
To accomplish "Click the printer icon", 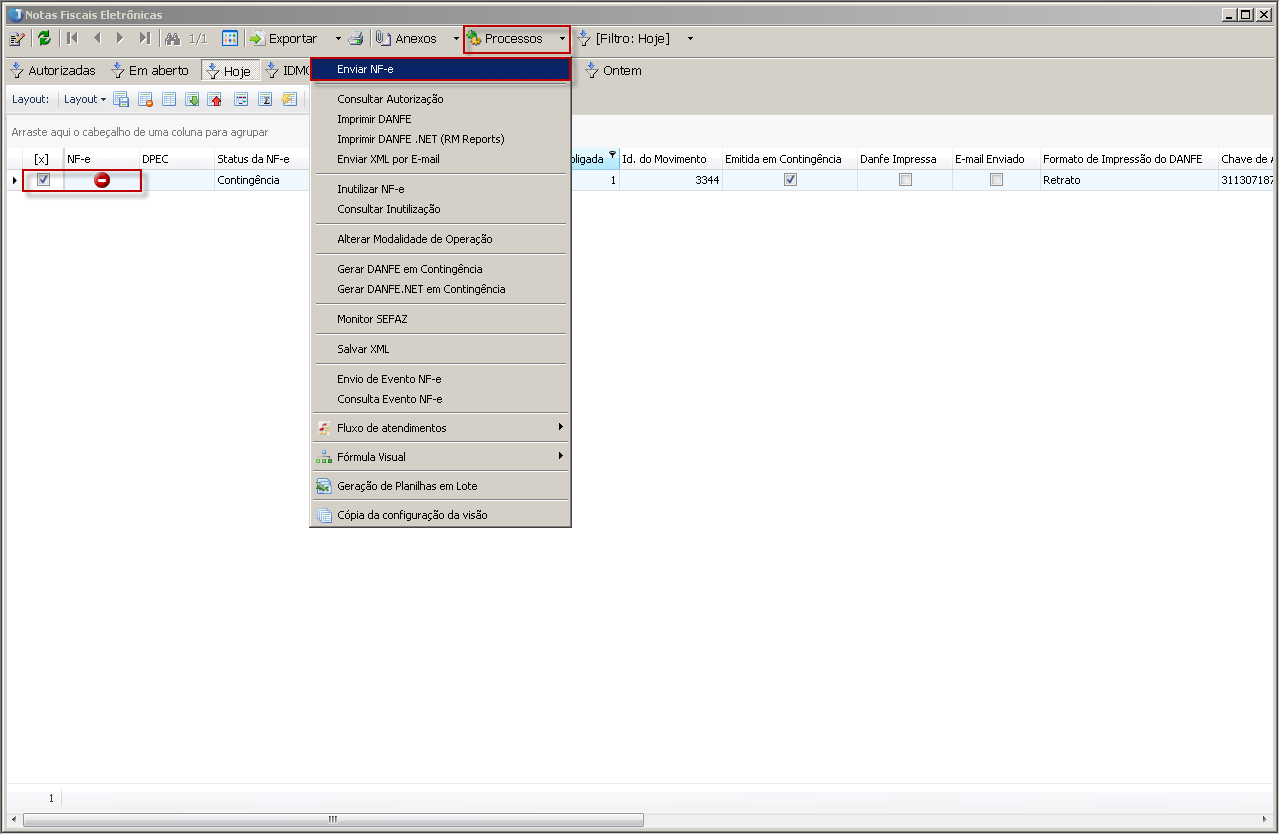I will tap(357, 39).
